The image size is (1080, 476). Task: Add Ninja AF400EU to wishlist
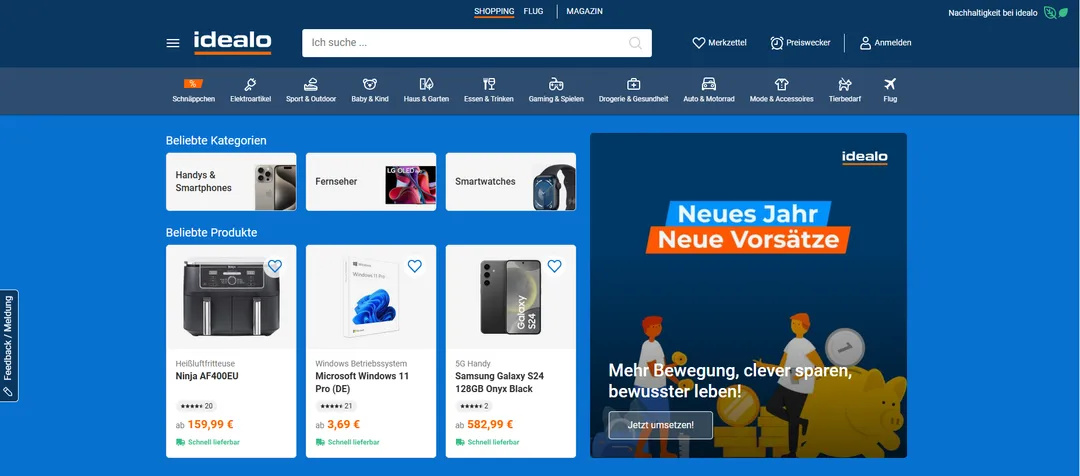(275, 266)
